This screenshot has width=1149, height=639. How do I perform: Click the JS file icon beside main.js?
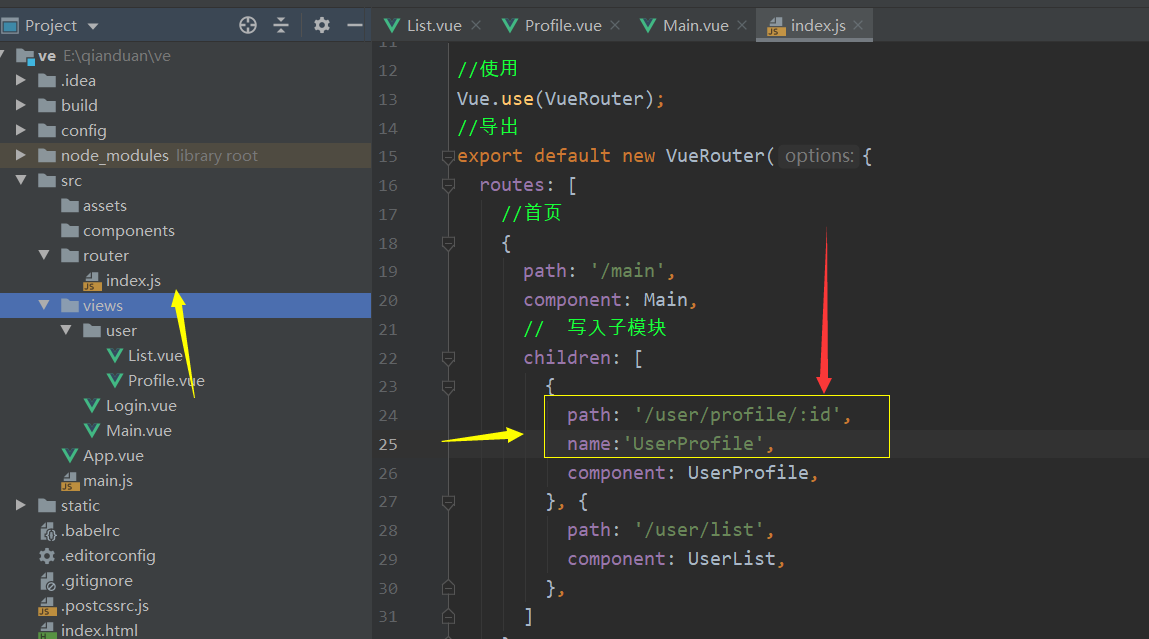[70, 481]
